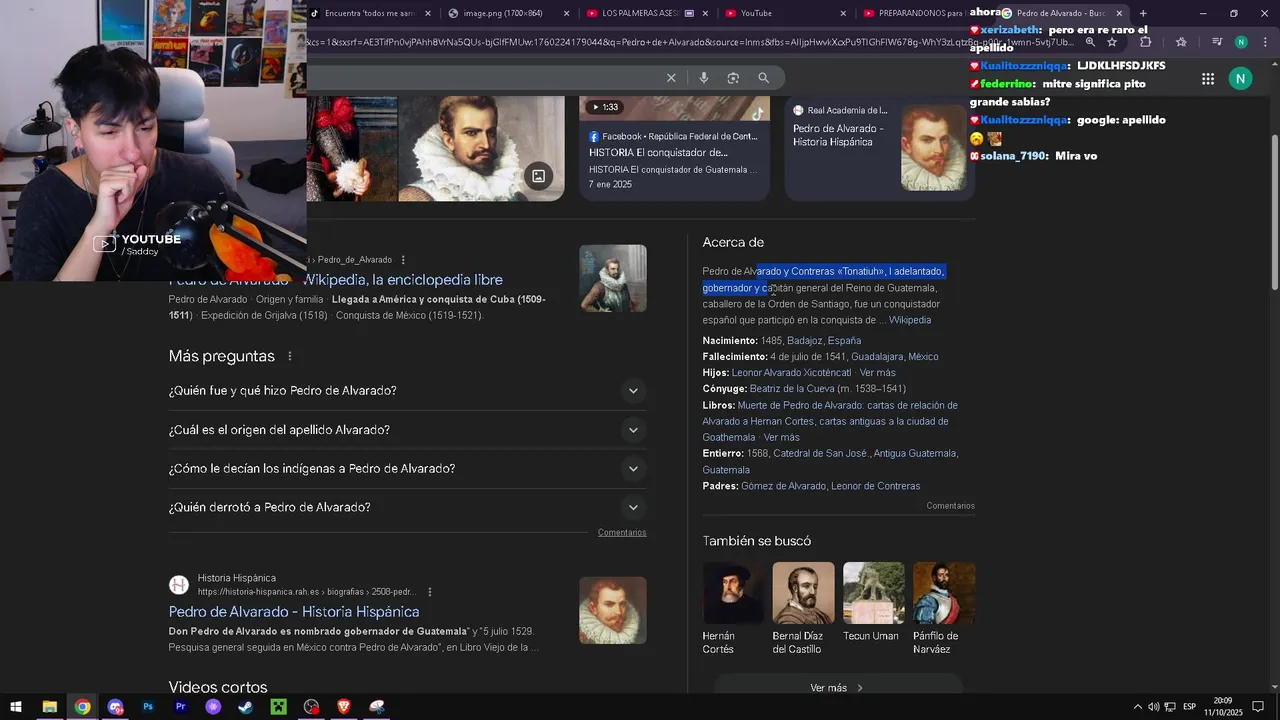Start voice search with the microphone icon
Screen dimensions: 1280x720
[x=704, y=78]
